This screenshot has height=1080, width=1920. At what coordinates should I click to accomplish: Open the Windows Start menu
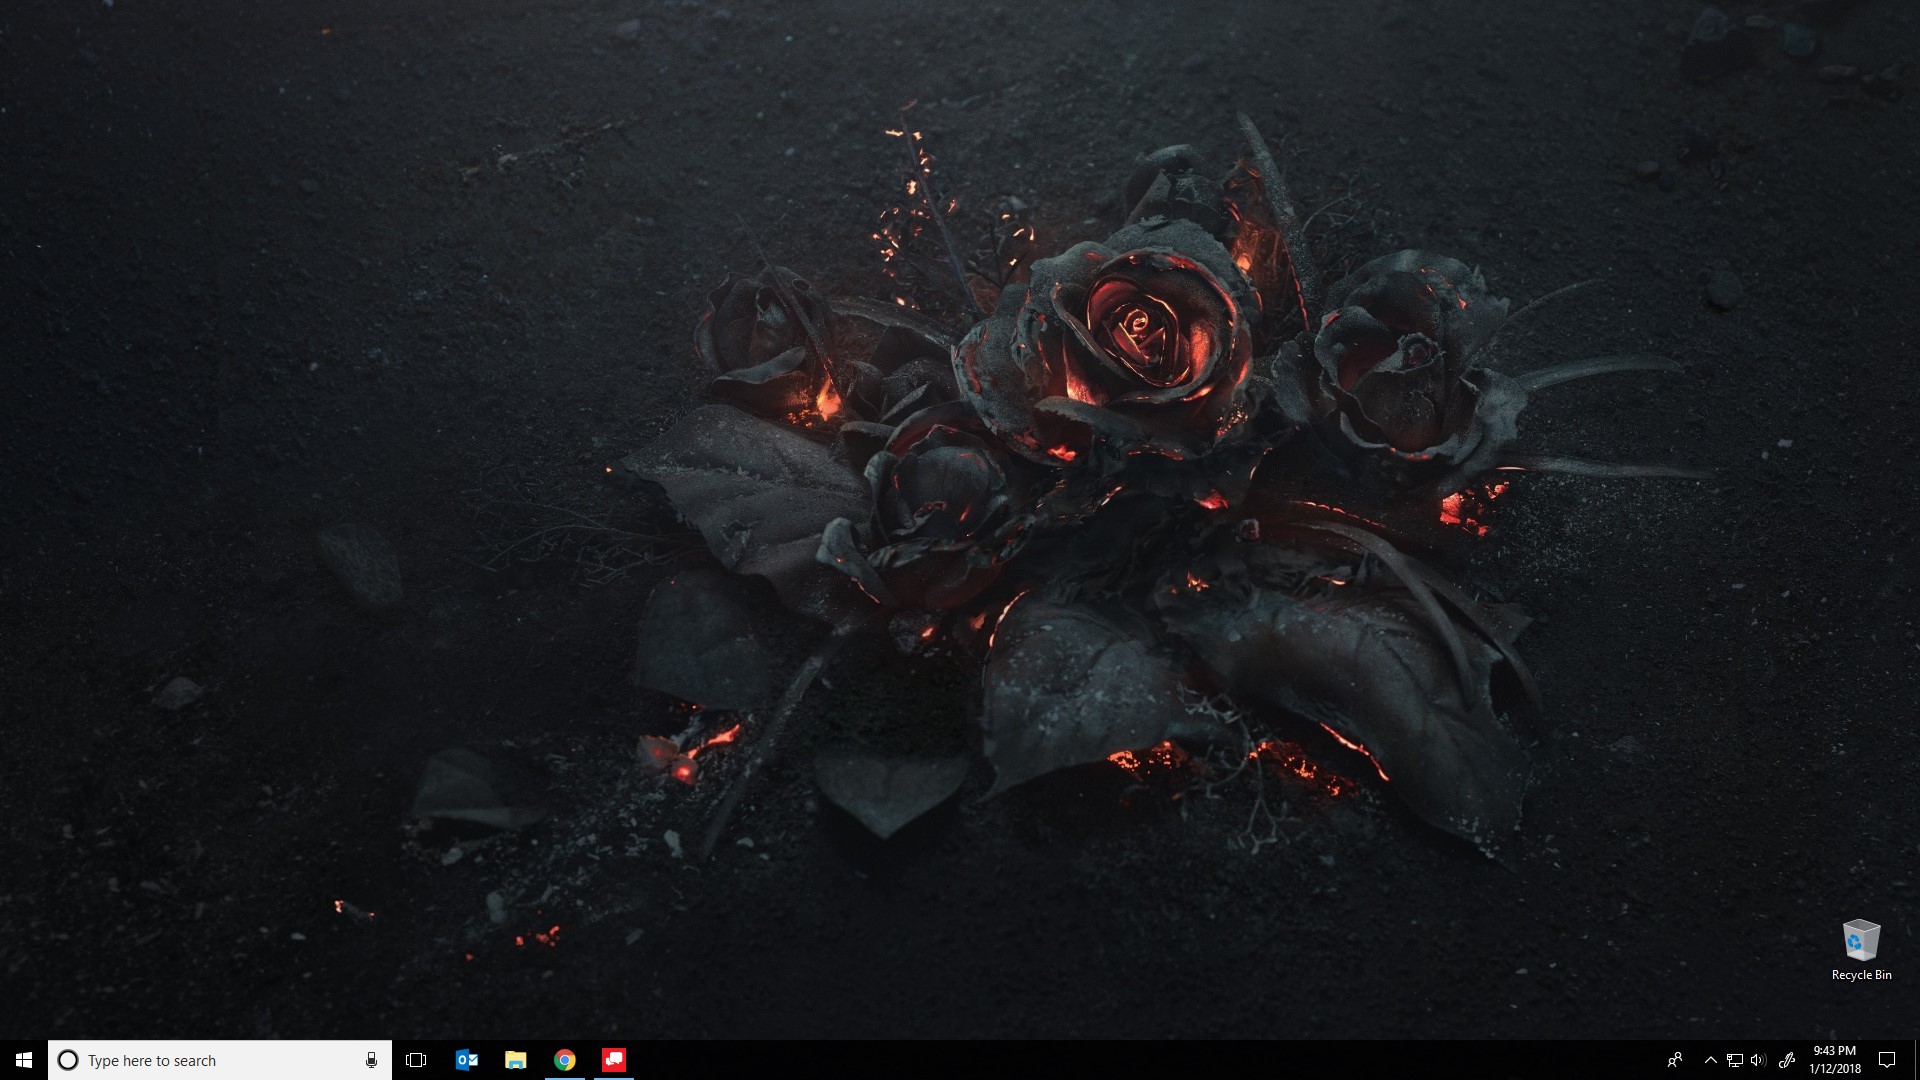coord(23,1060)
